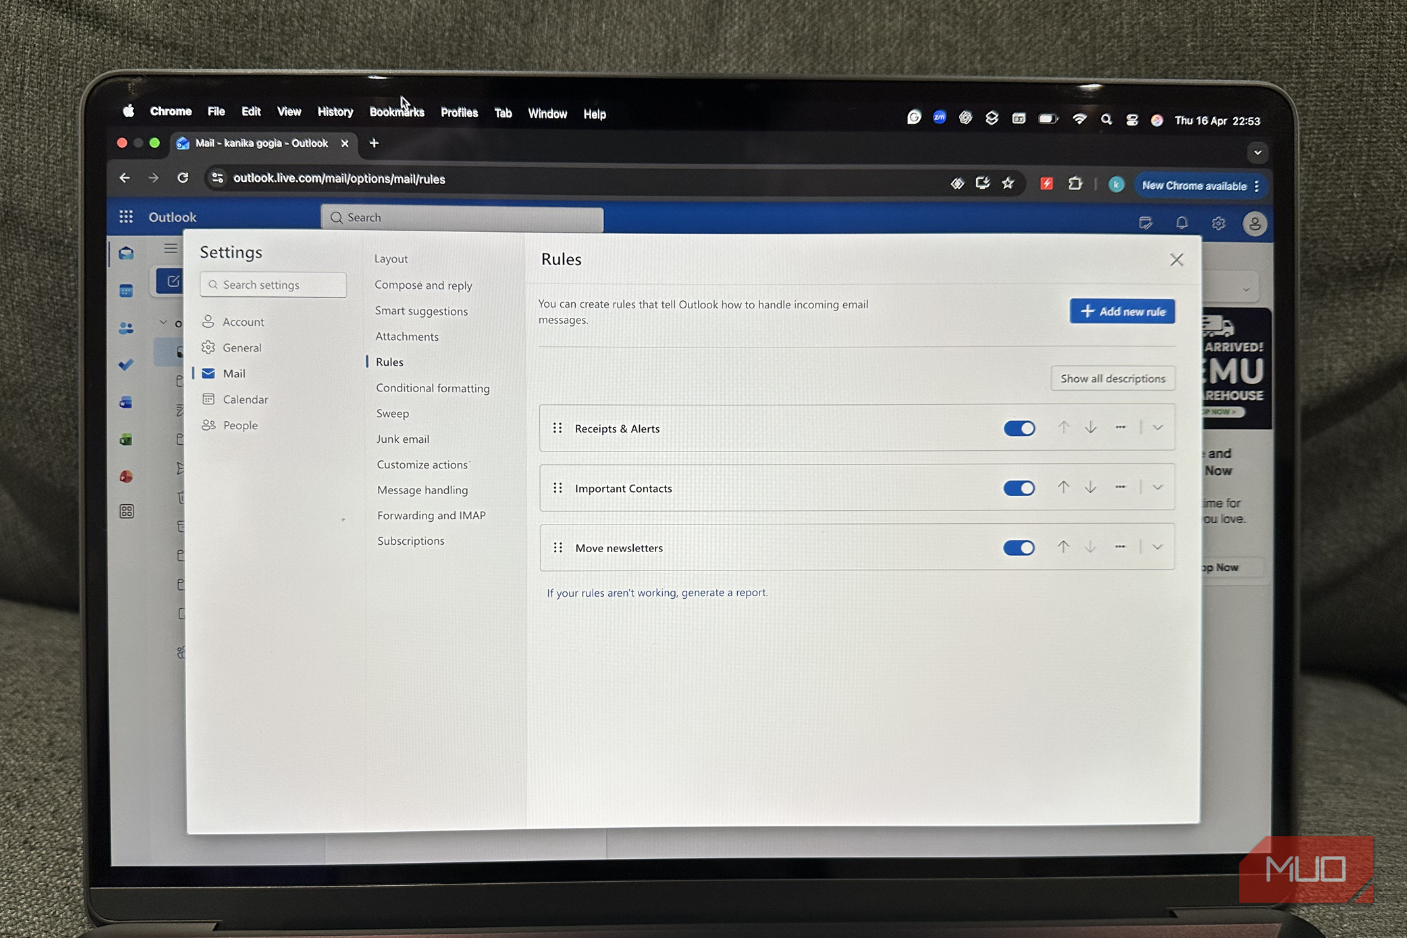Disable the Receipts & Alerts rule
This screenshot has width=1407, height=938.
1019,428
